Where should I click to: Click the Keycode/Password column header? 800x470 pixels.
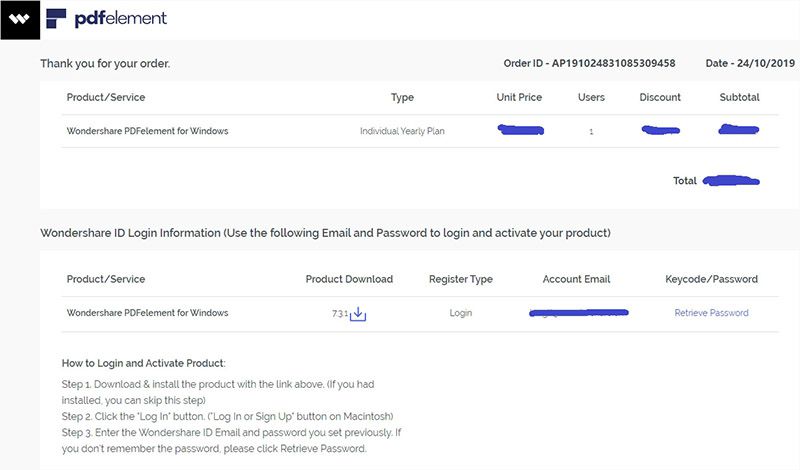pyautogui.click(x=711, y=279)
